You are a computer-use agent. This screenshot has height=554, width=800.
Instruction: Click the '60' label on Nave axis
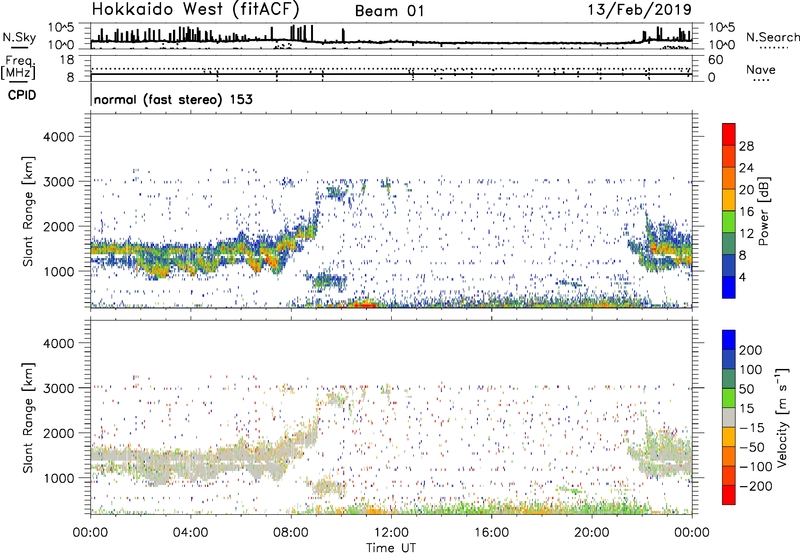715,60
